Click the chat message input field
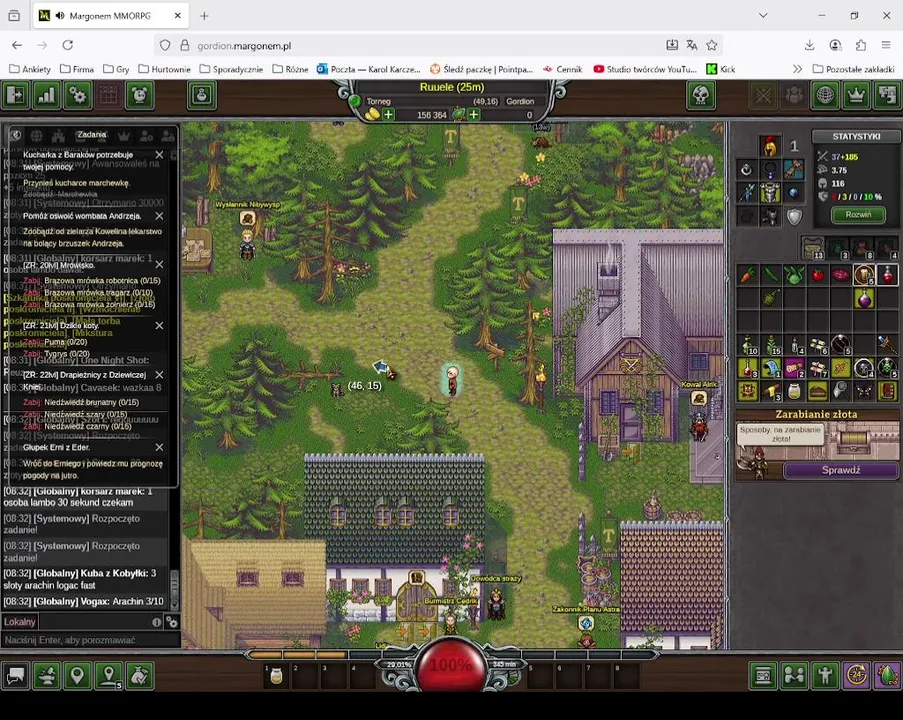Image resolution: width=903 pixels, height=720 pixels. tap(91, 640)
